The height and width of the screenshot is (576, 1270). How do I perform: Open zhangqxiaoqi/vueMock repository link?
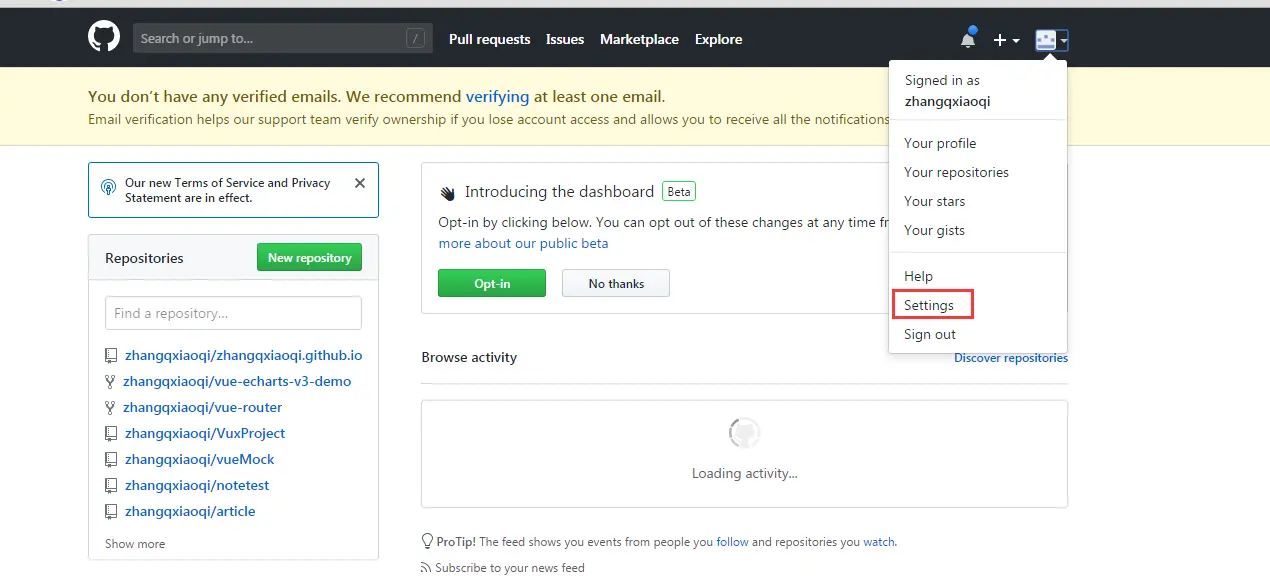point(200,459)
